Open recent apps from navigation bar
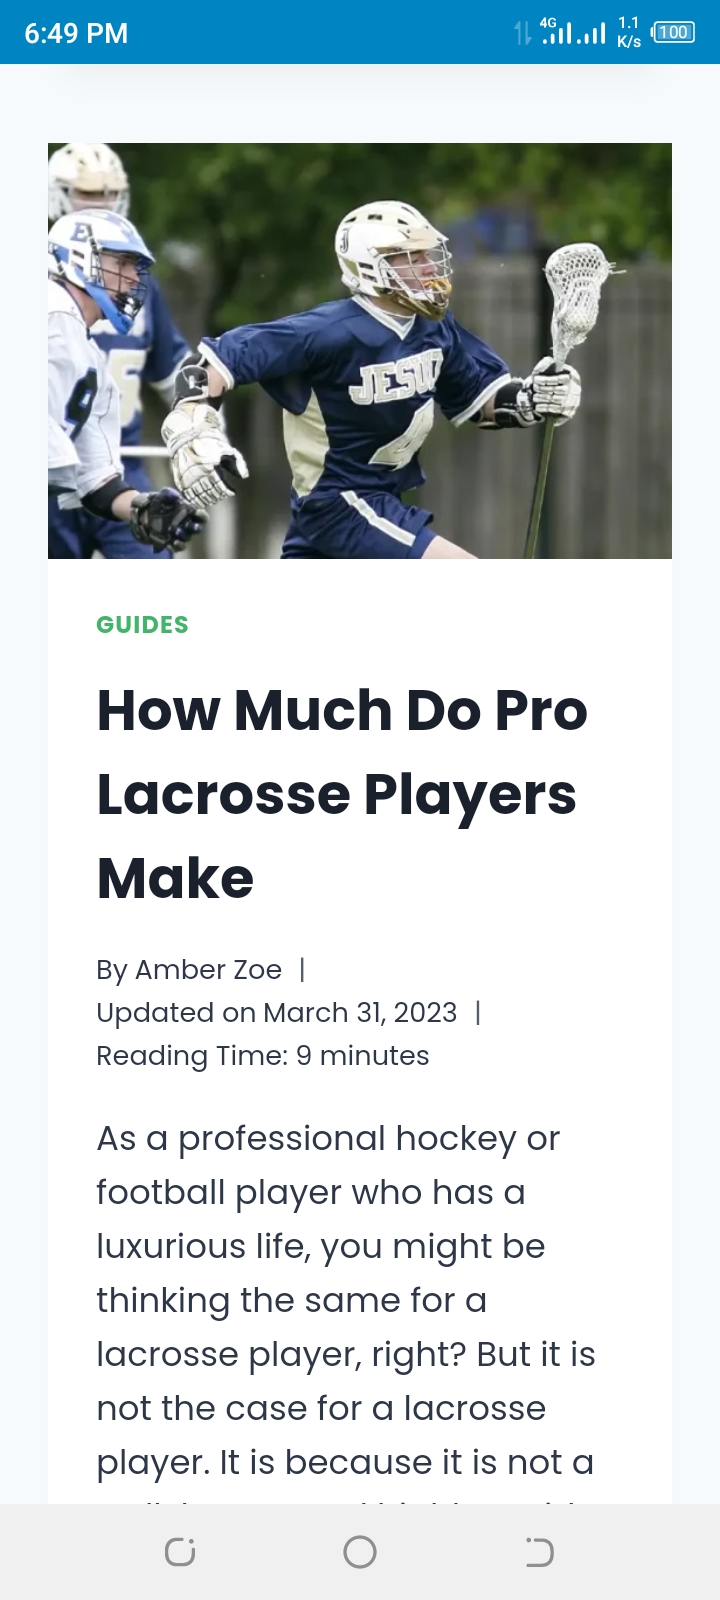 click(180, 1552)
